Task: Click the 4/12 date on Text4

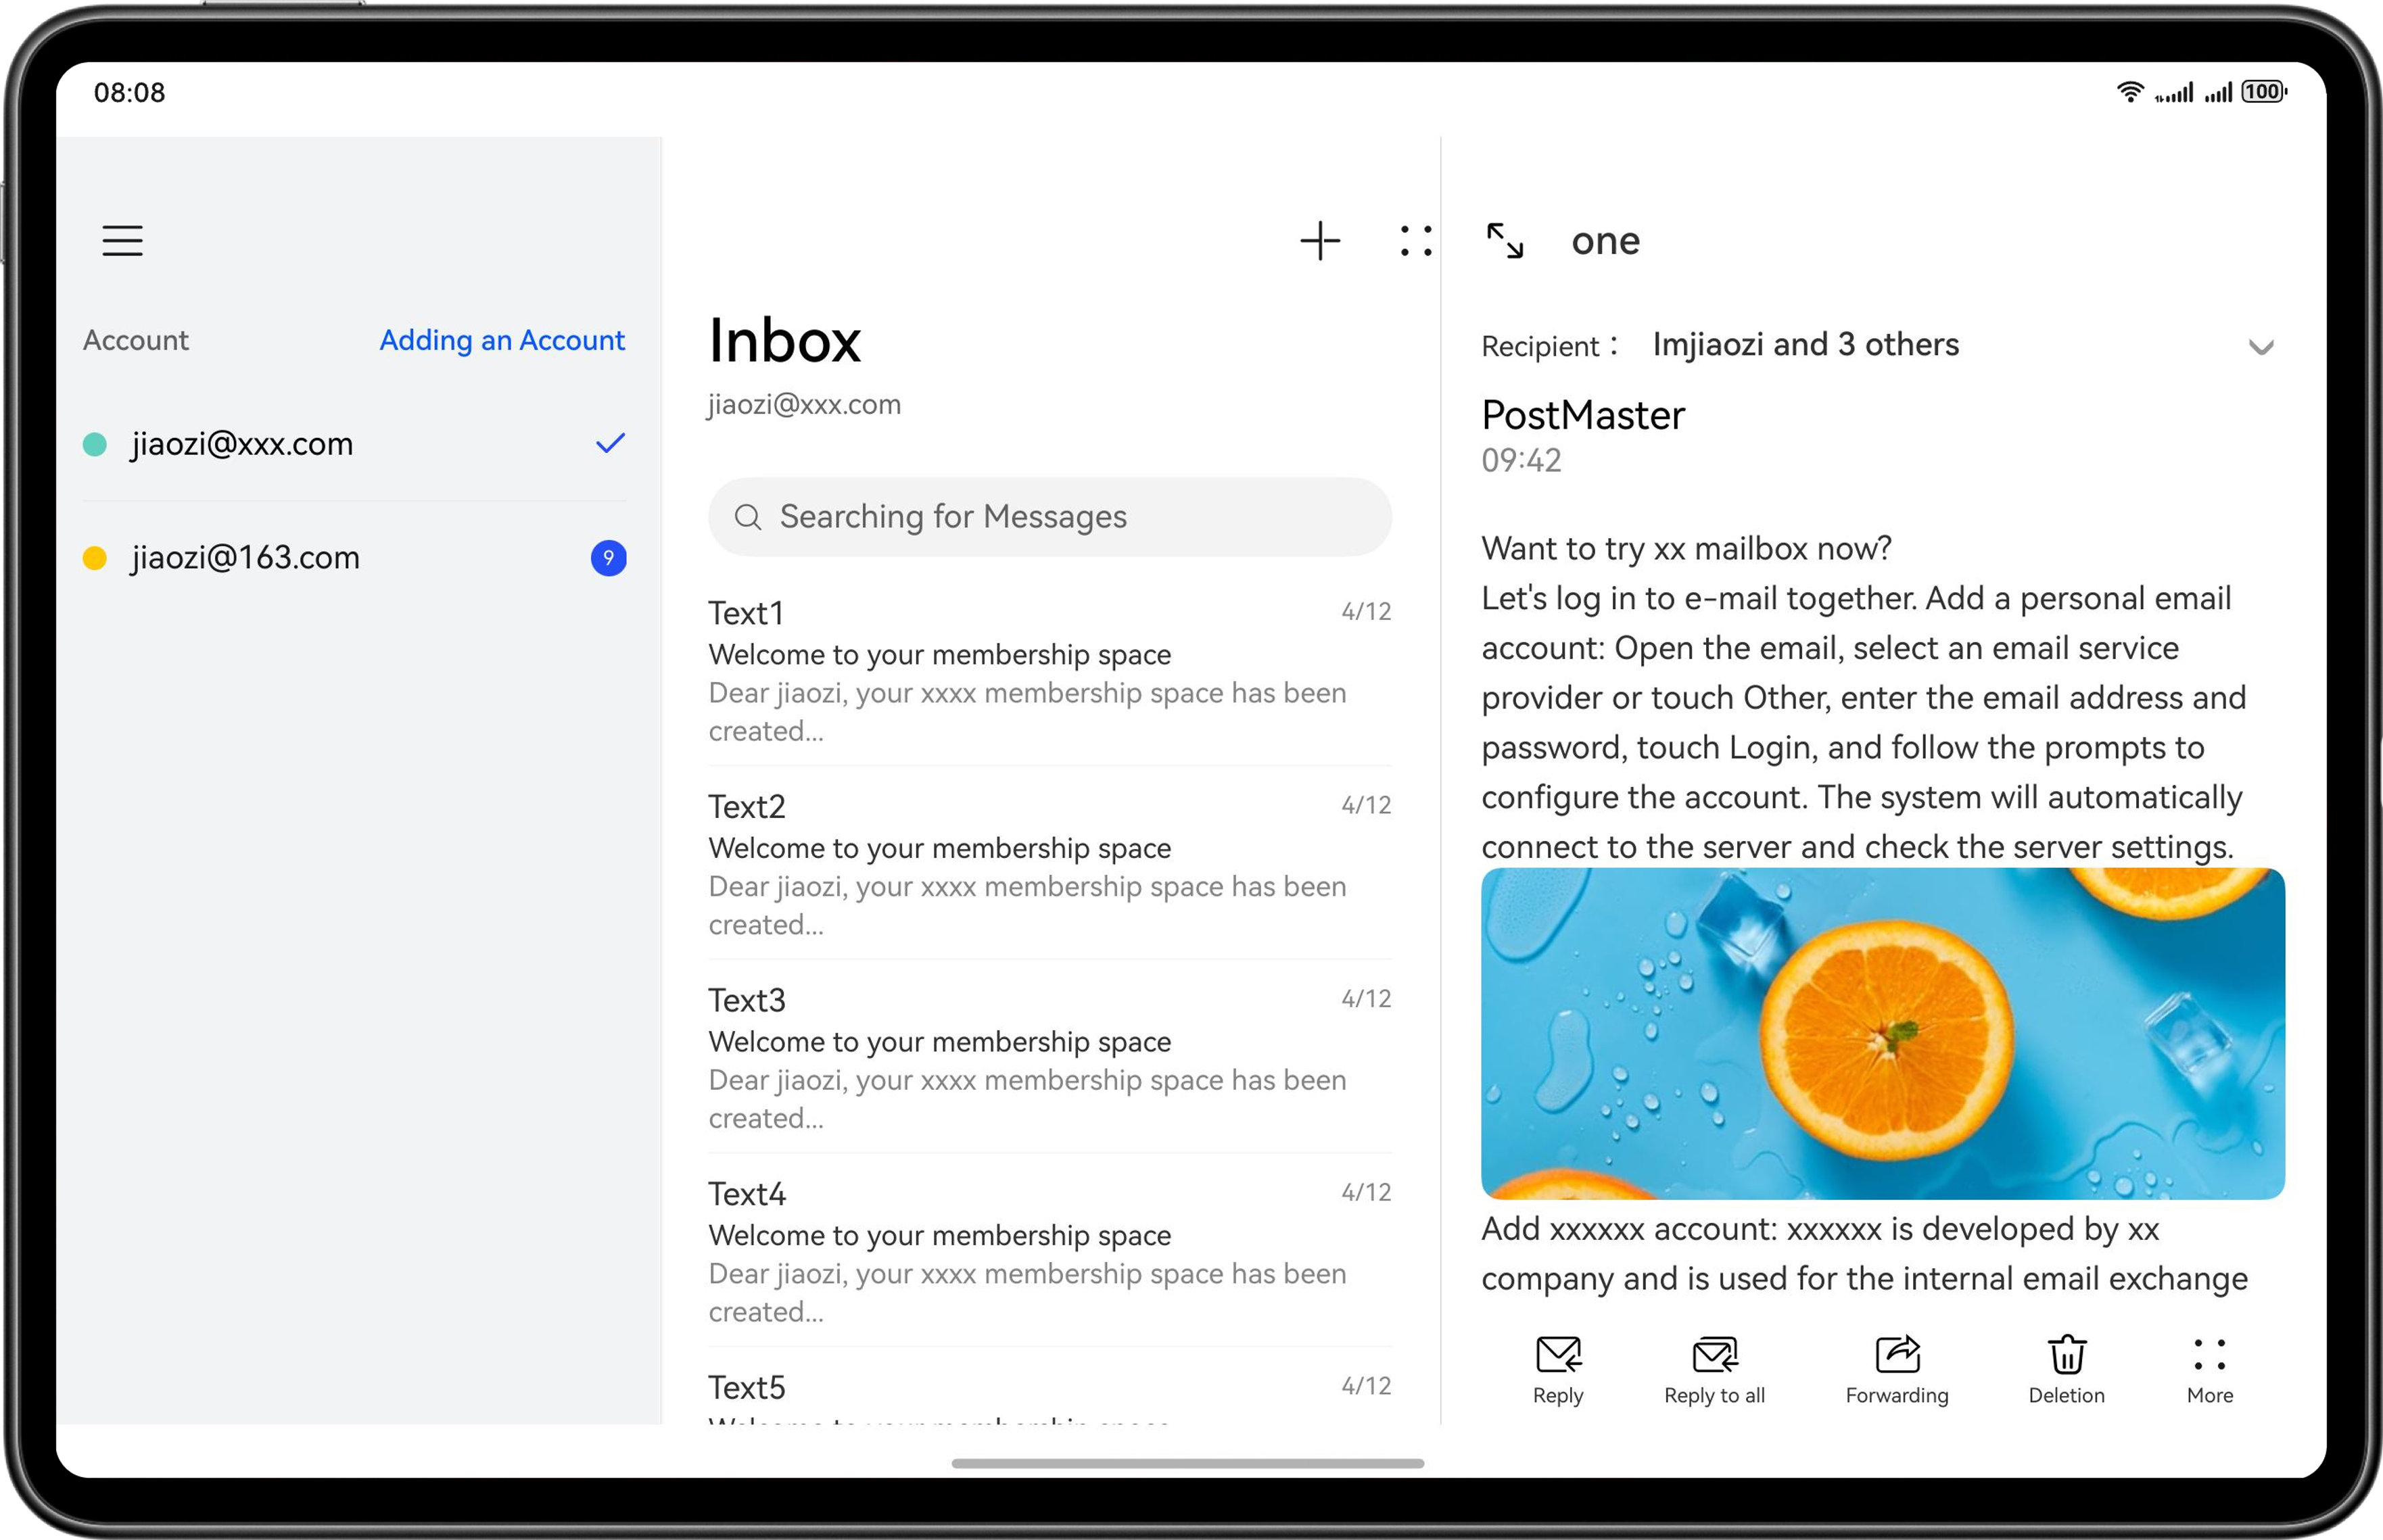Action: (x=1366, y=1193)
